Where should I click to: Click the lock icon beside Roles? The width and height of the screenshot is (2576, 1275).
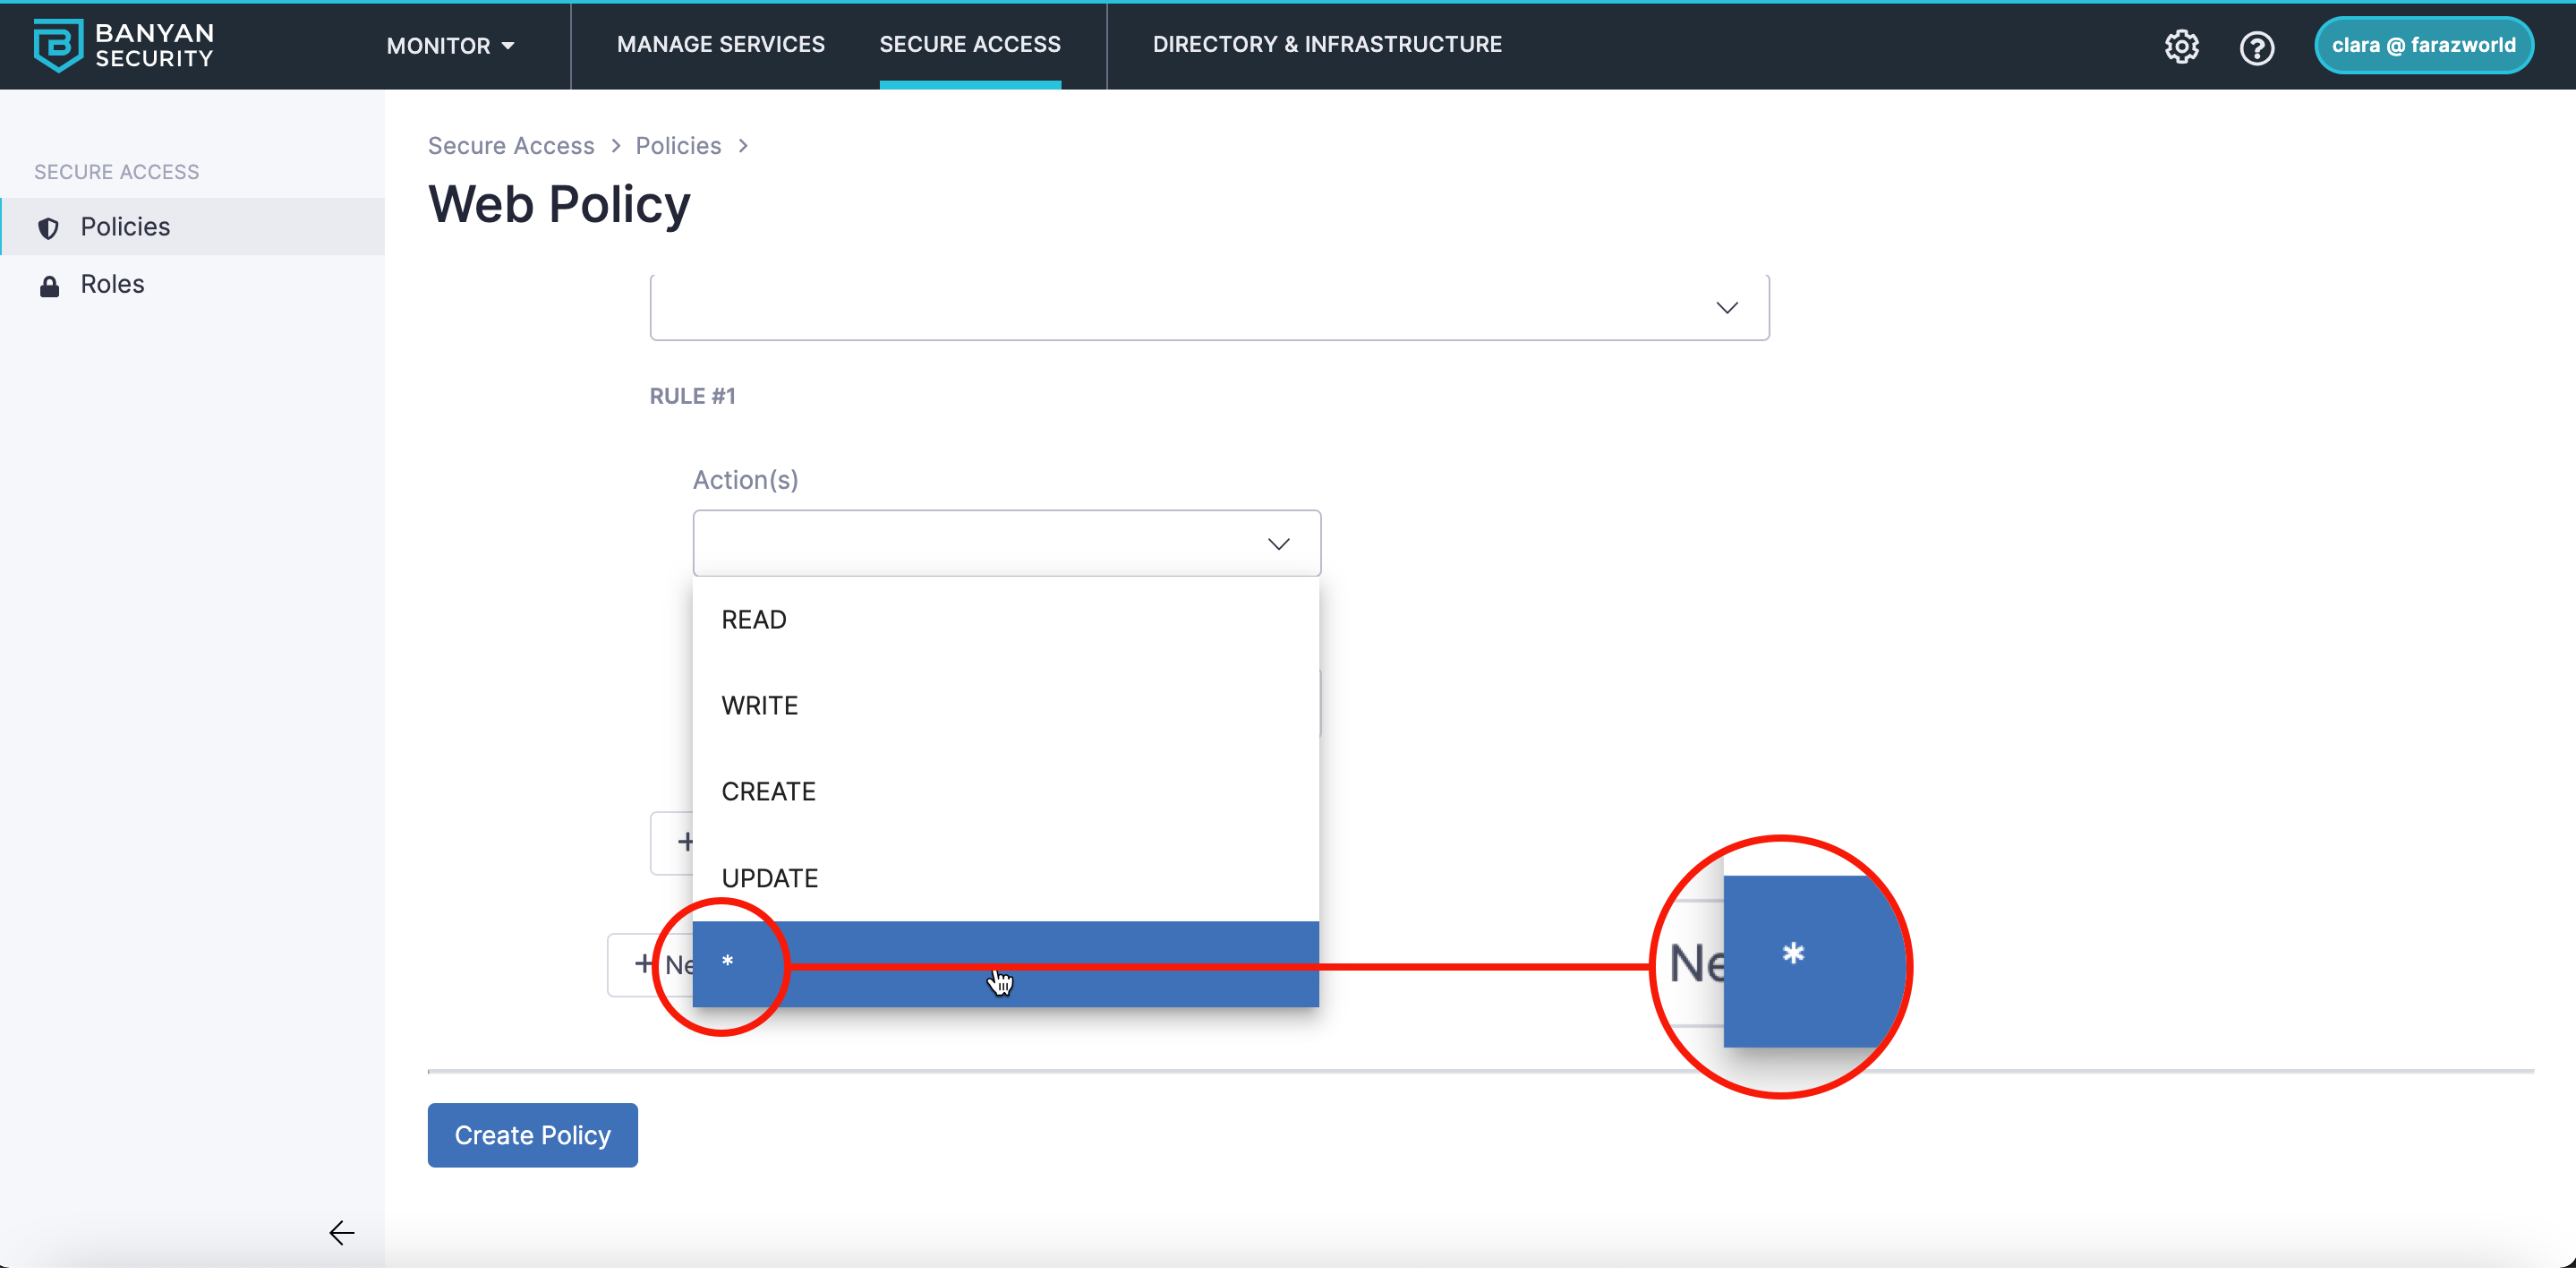click(48, 286)
